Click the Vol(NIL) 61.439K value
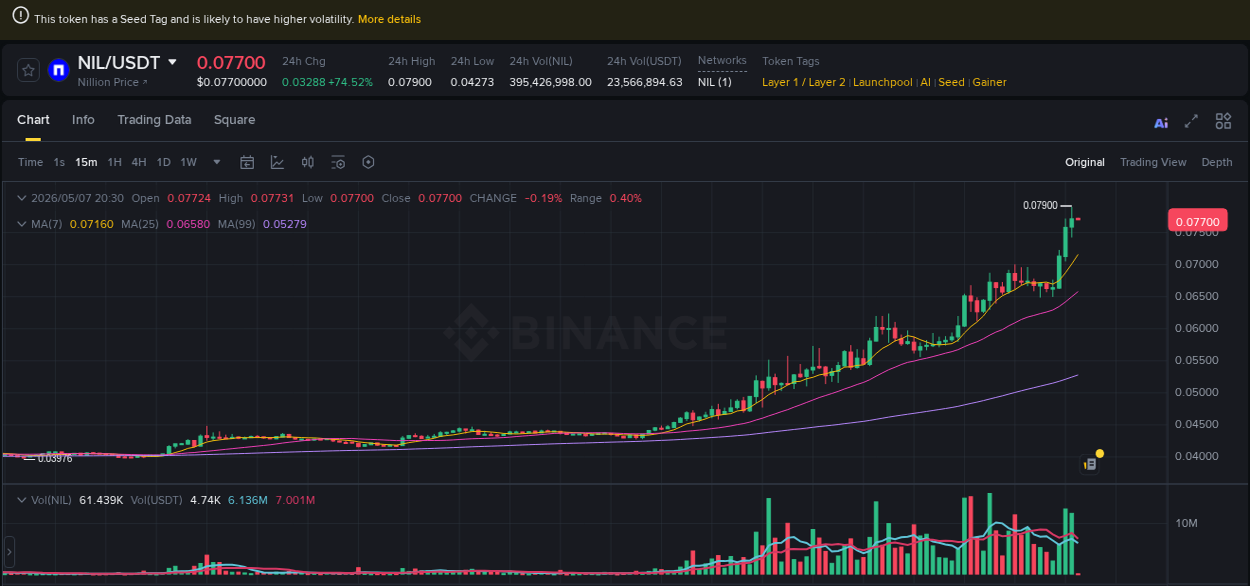The width and height of the screenshot is (1250, 586). pyautogui.click(x=100, y=499)
